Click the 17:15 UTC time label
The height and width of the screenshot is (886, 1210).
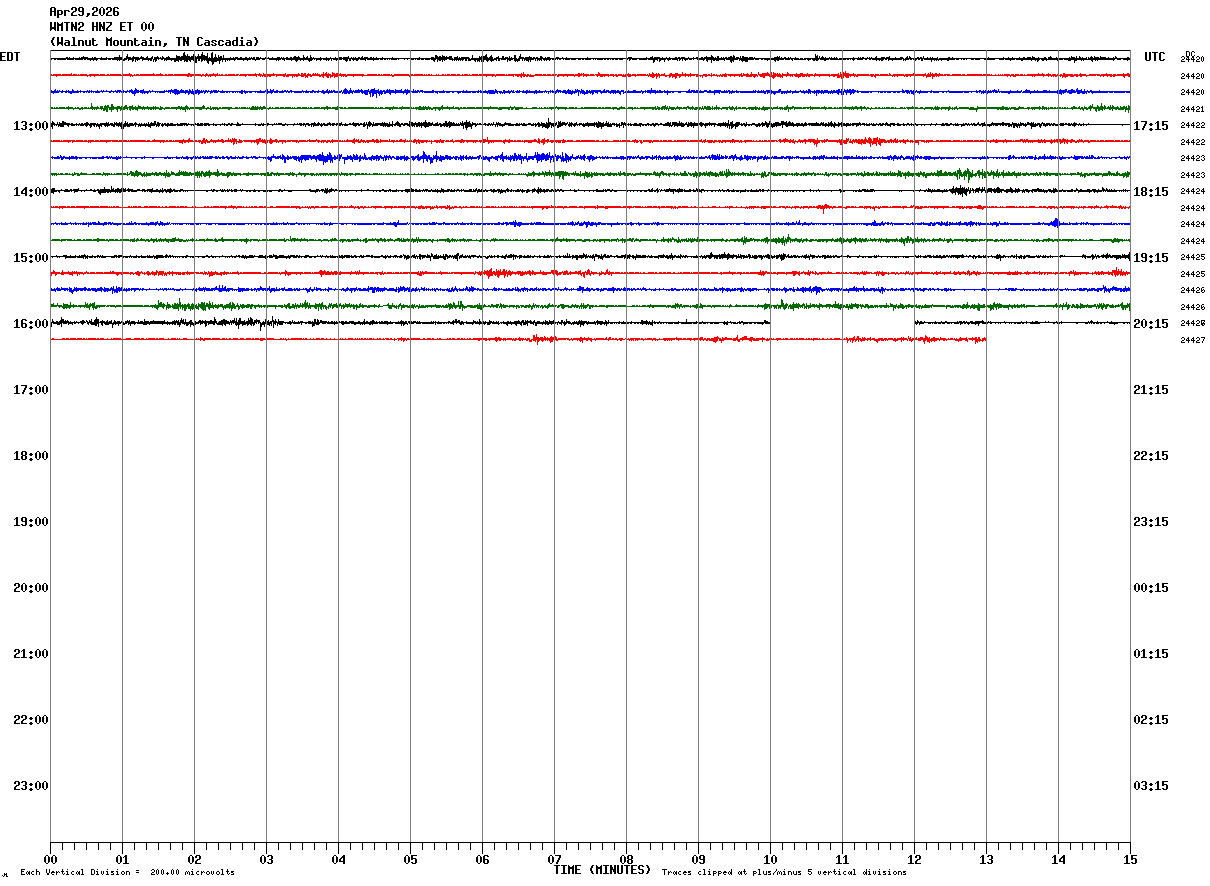pyautogui.click(x=1151, y=126)
